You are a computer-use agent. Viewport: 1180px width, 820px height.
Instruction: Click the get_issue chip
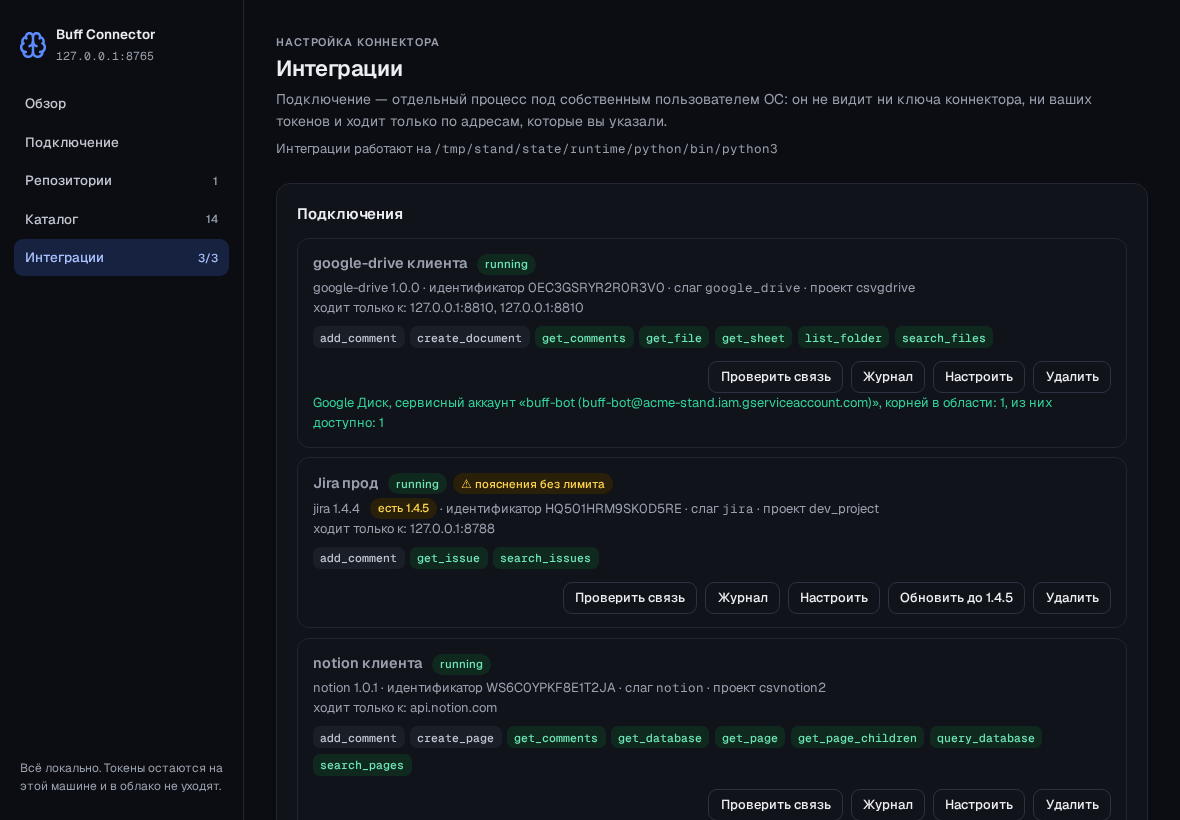[449, 558]
